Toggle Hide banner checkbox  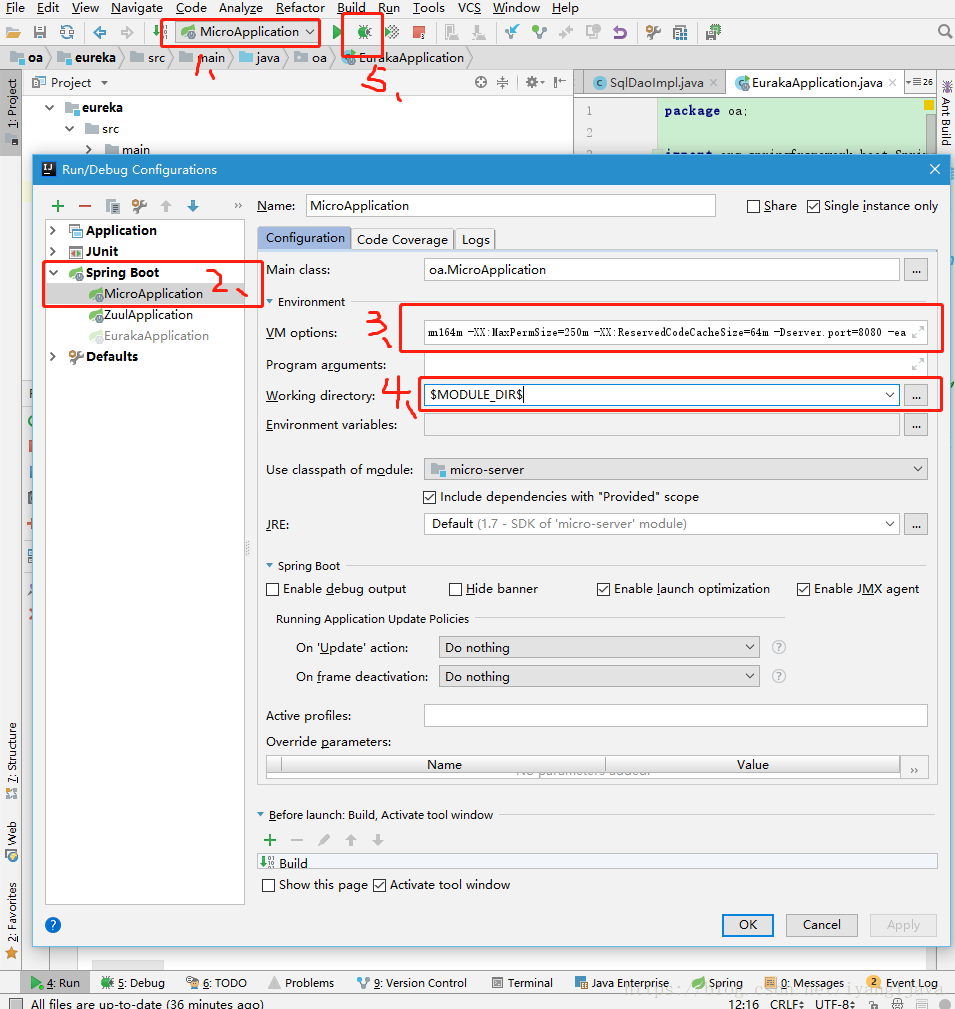(x=455, y=589)
